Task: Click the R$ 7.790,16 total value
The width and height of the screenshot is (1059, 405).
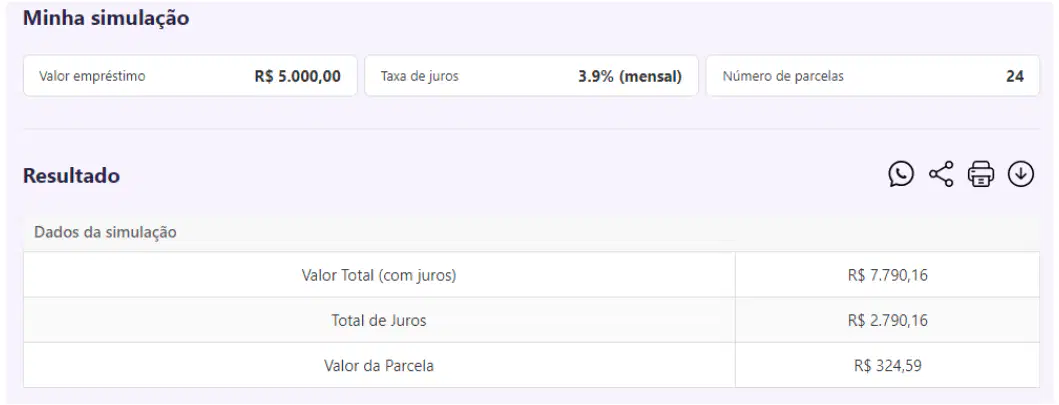Action: click(x=887, y=275)
